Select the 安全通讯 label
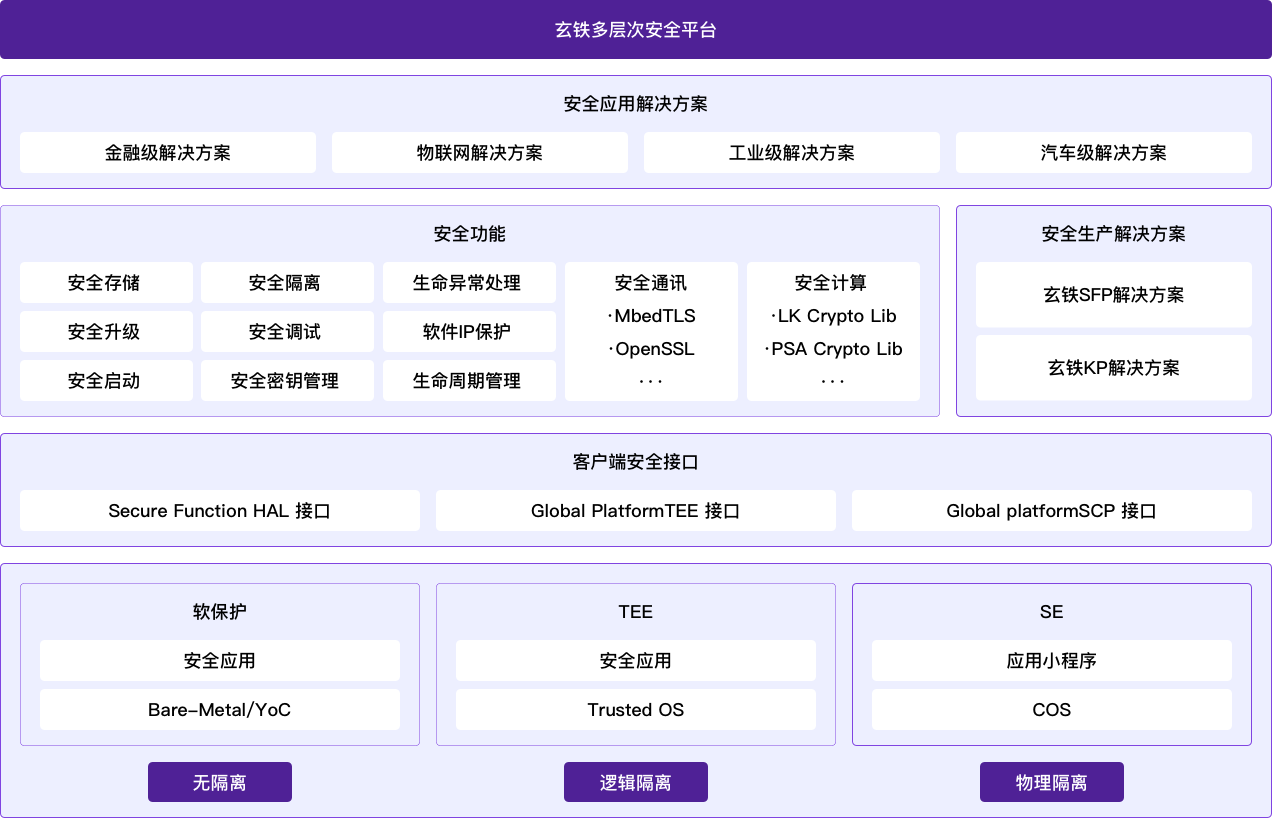1272x818 pixels. 651,283
